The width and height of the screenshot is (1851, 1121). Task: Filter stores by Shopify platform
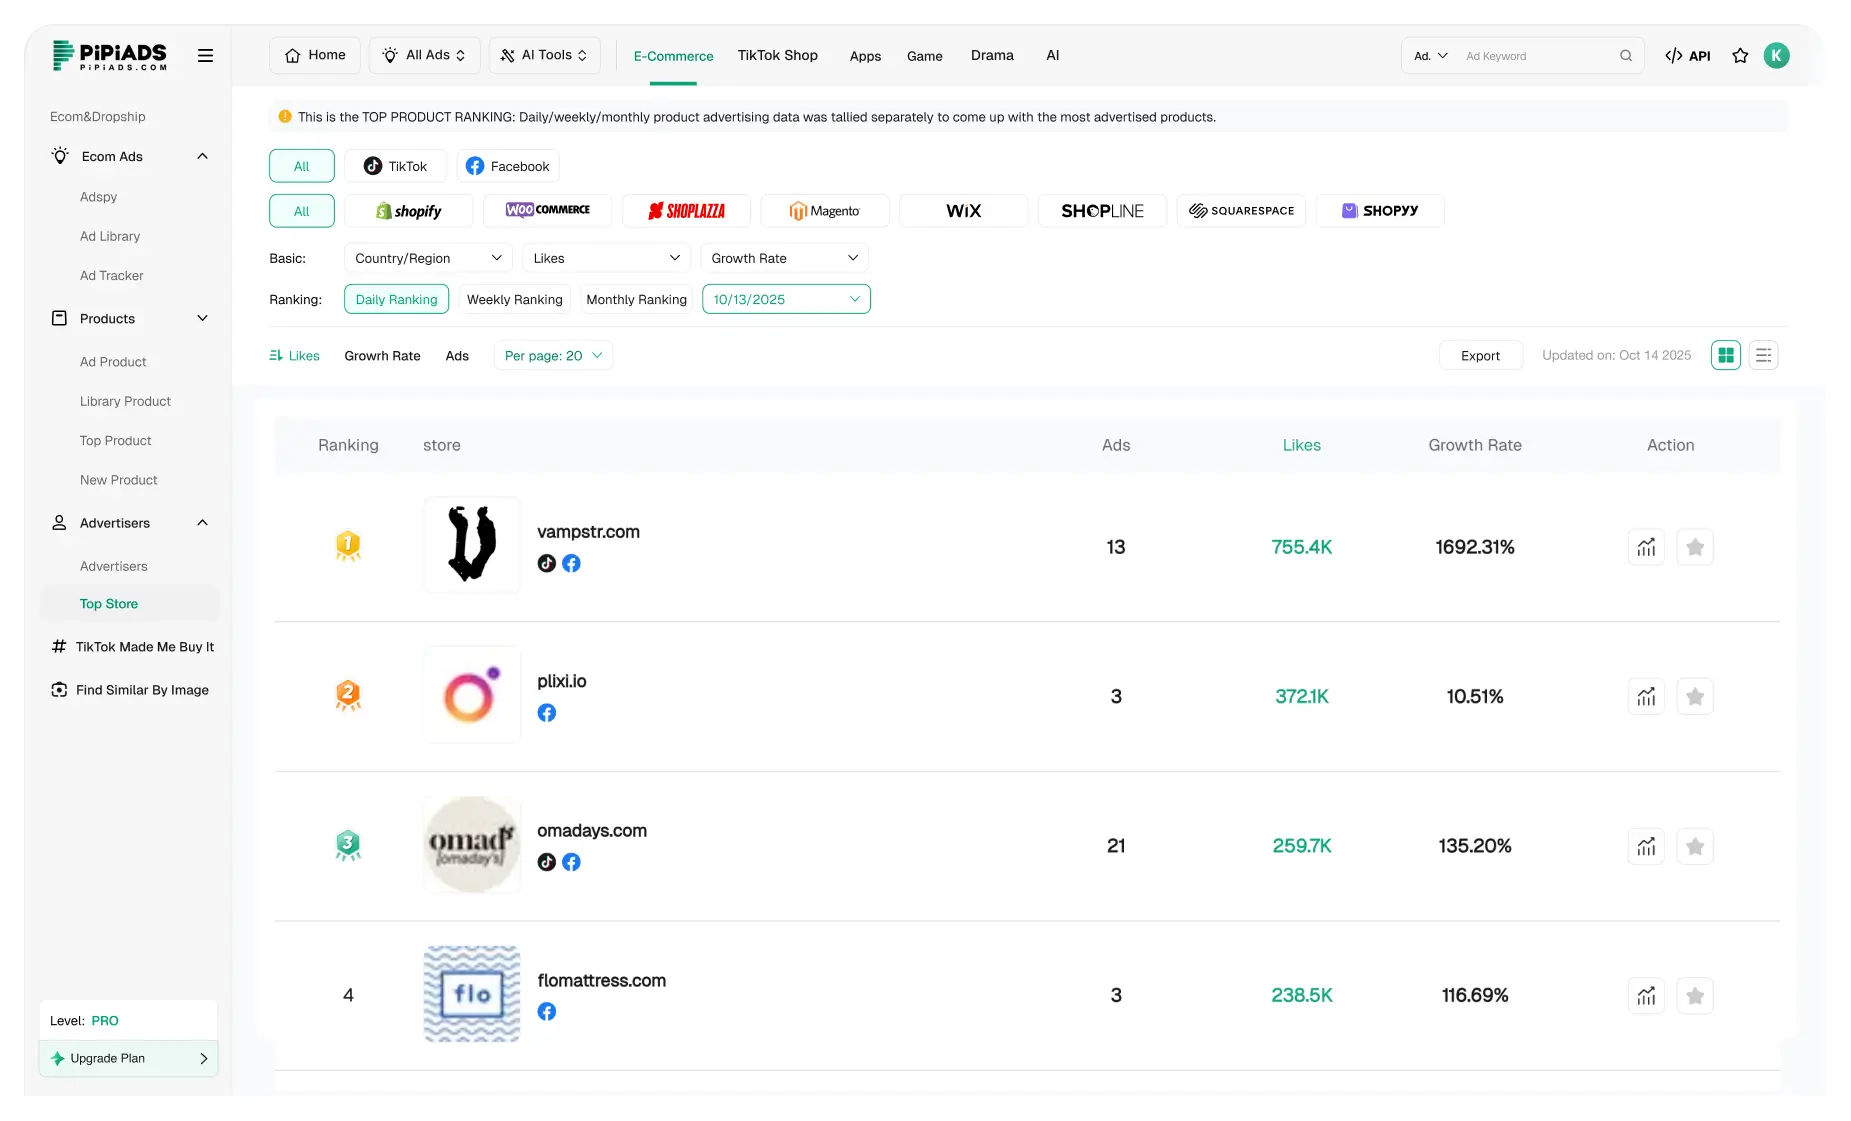click(x=409, y=211)
